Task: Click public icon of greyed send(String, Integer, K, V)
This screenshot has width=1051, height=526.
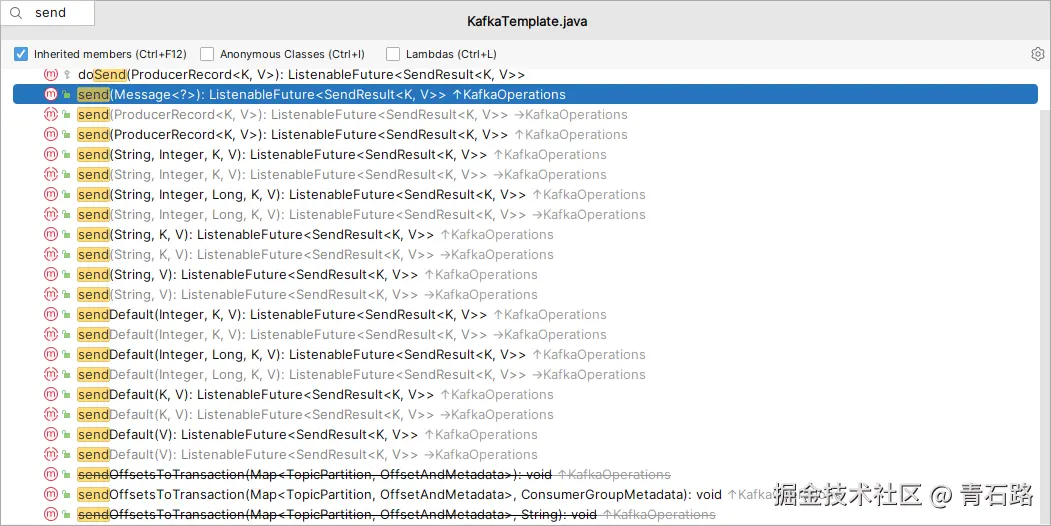Action: click(66, 174)
